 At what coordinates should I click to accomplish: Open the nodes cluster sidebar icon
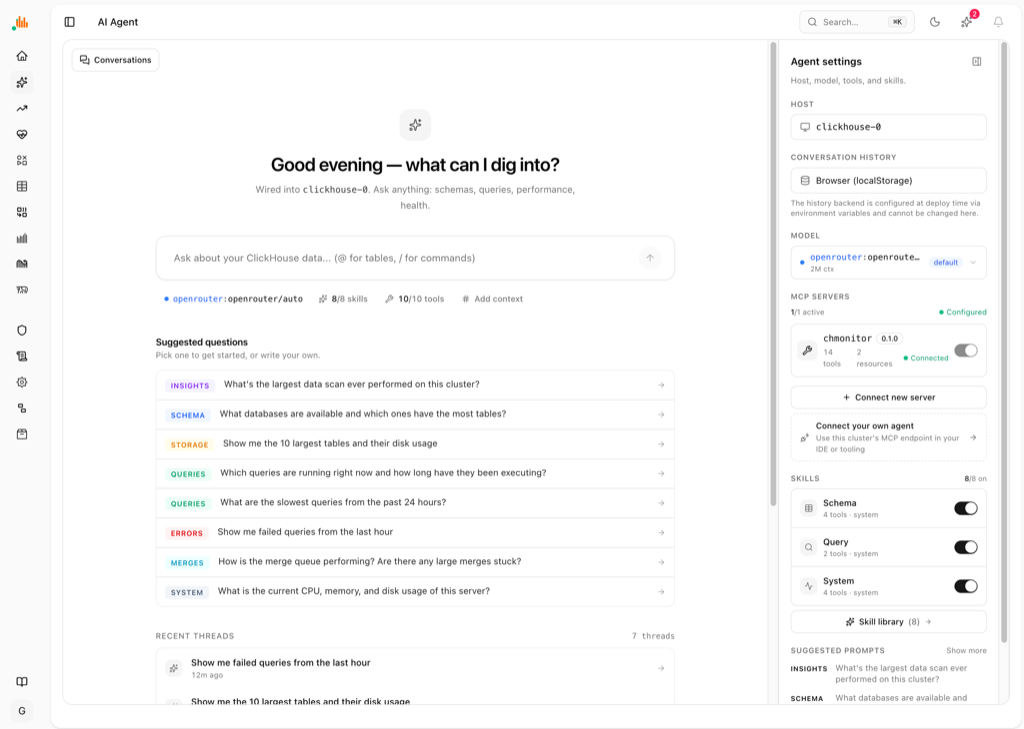point(22,408)
